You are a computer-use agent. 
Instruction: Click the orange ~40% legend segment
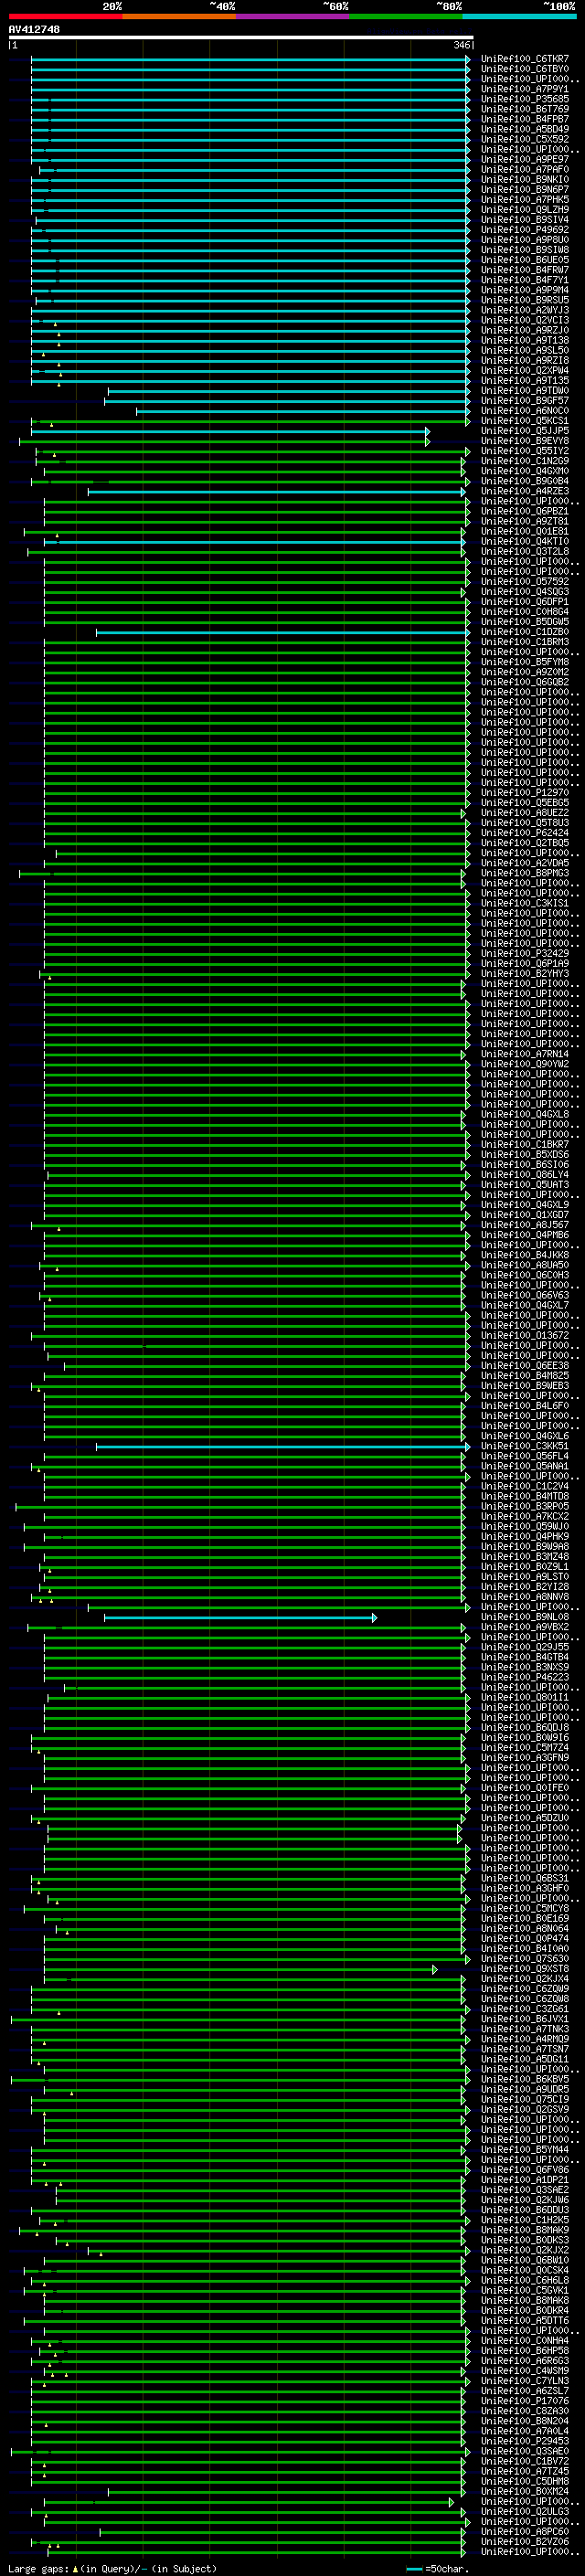click(x=179, y=16)
